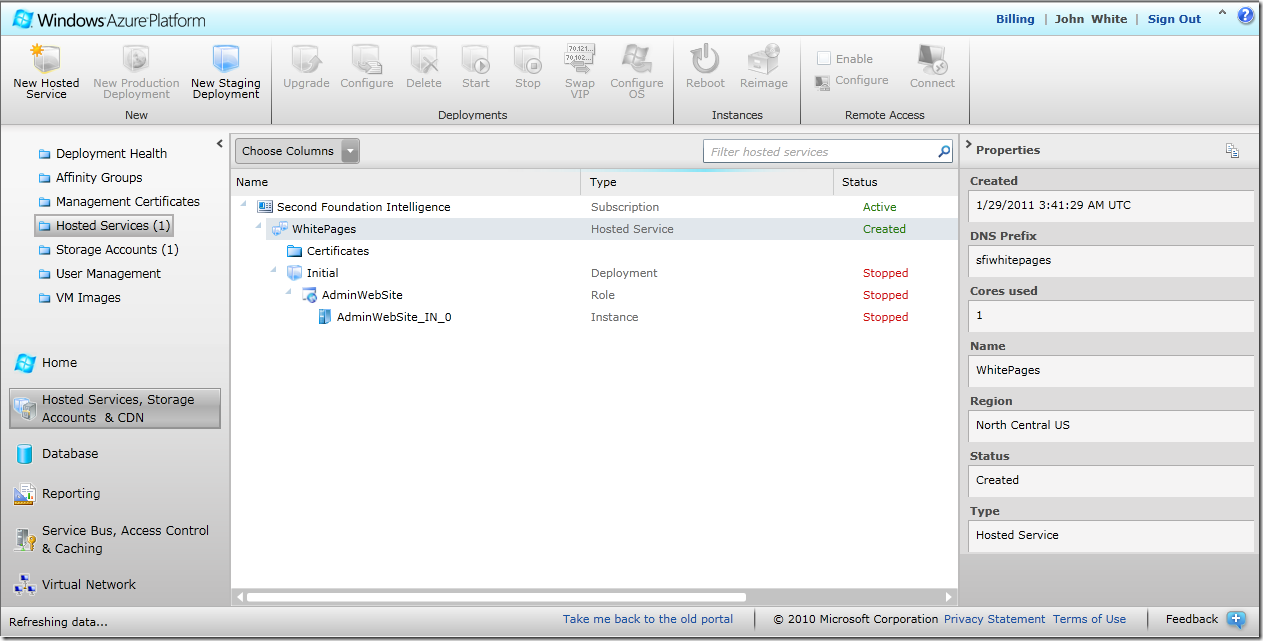
Task: Click the Delete deployment icon
Action: (x=424, y=59)
